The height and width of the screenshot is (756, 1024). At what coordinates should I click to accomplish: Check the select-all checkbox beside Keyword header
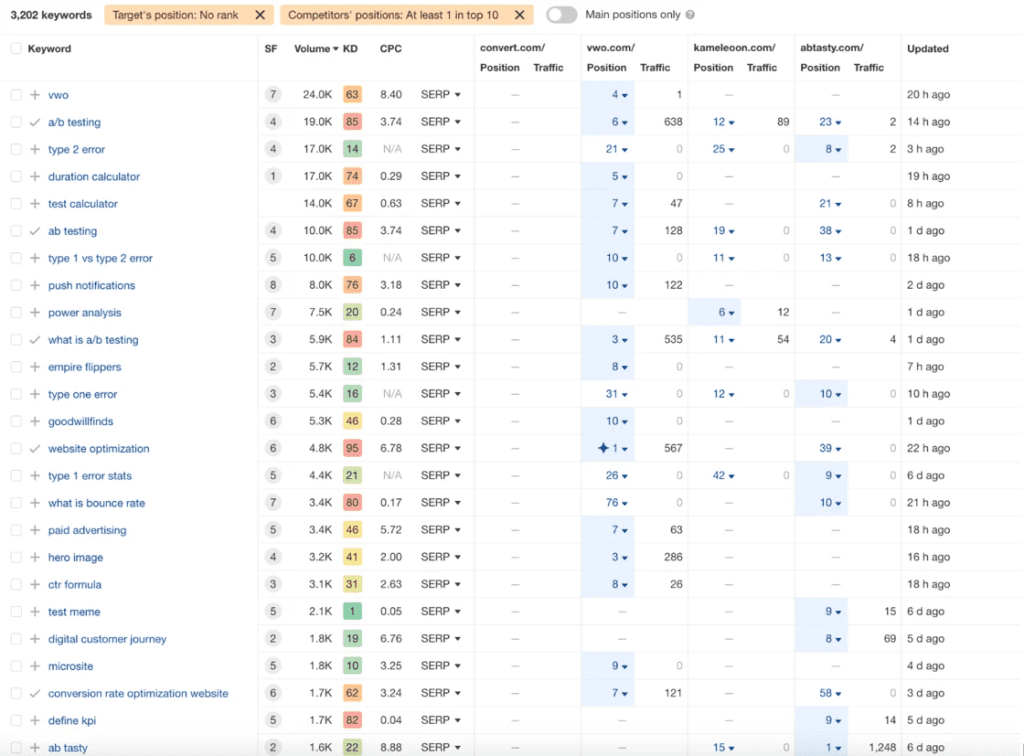pos(16,48)
